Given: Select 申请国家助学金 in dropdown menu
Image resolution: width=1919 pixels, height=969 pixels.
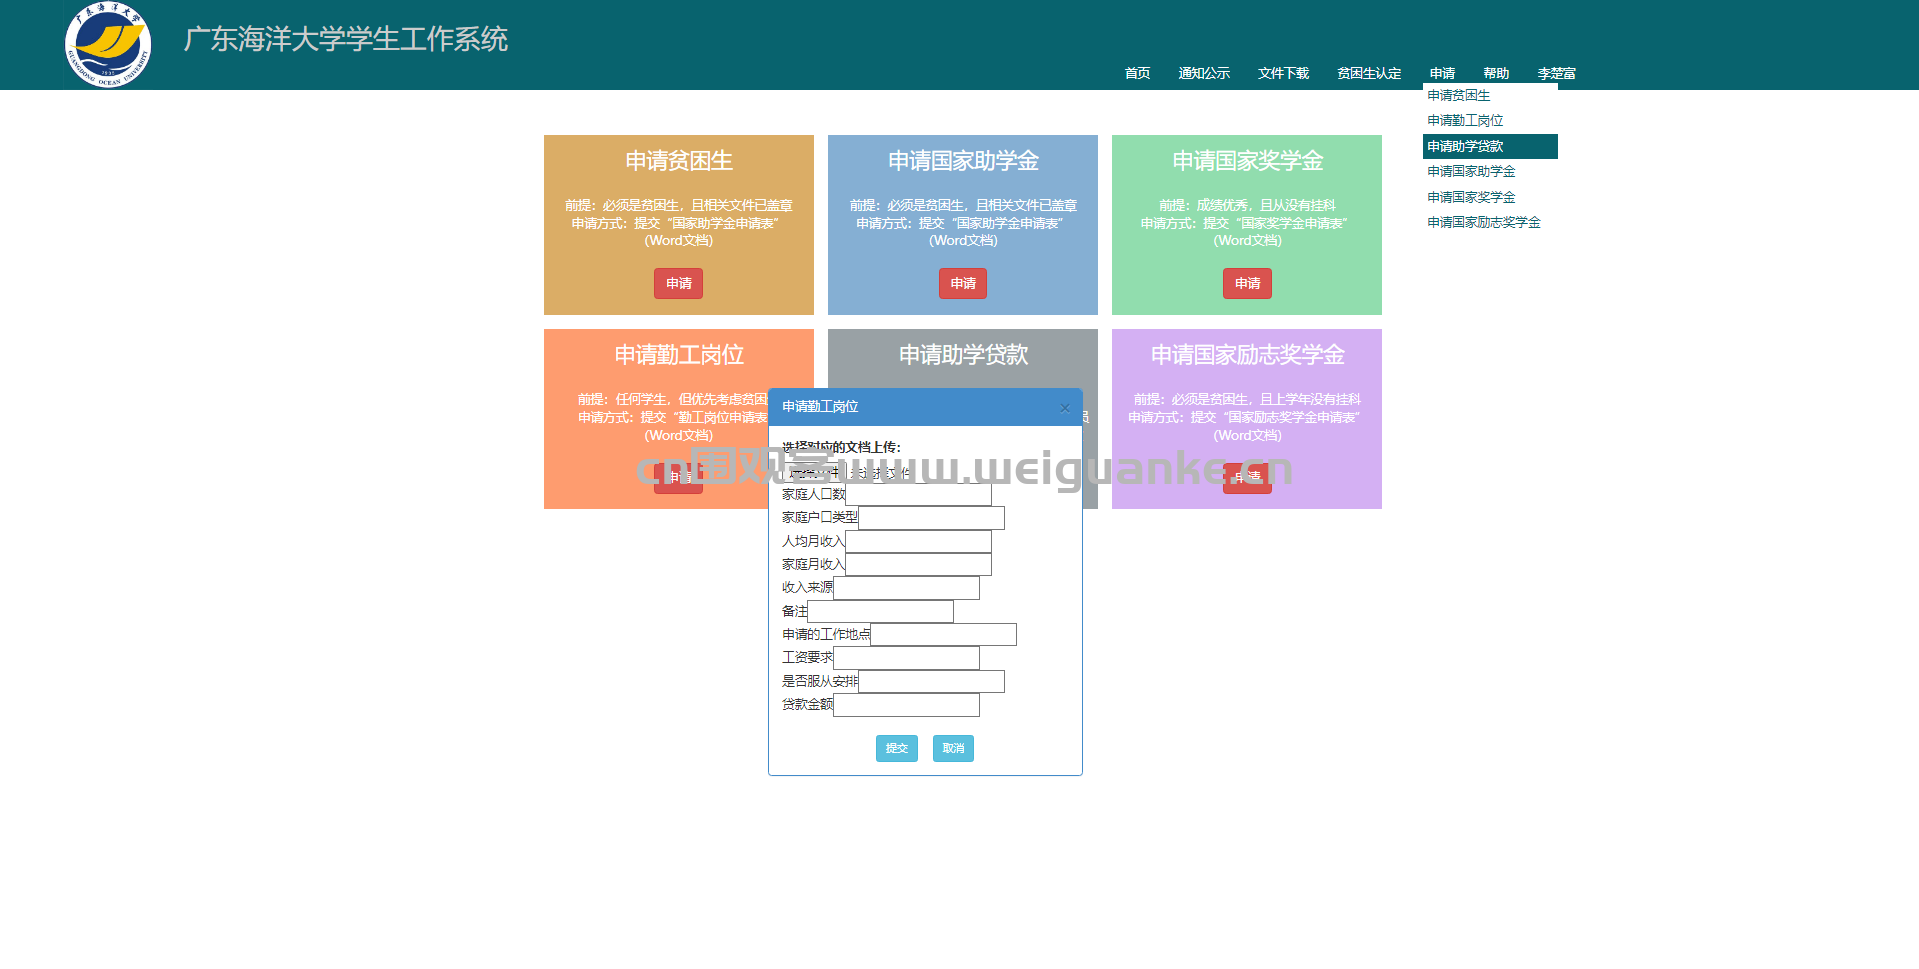Looking at the screenshot, I should coord(1490,172).
